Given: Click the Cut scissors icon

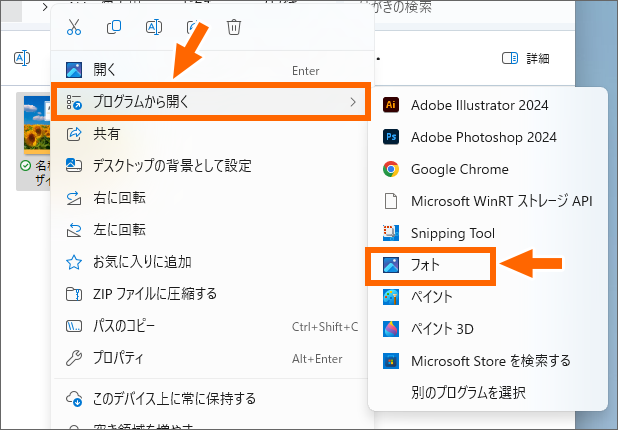Looking at the screenshot, I should pyautogui.click(x=74, y=27).
